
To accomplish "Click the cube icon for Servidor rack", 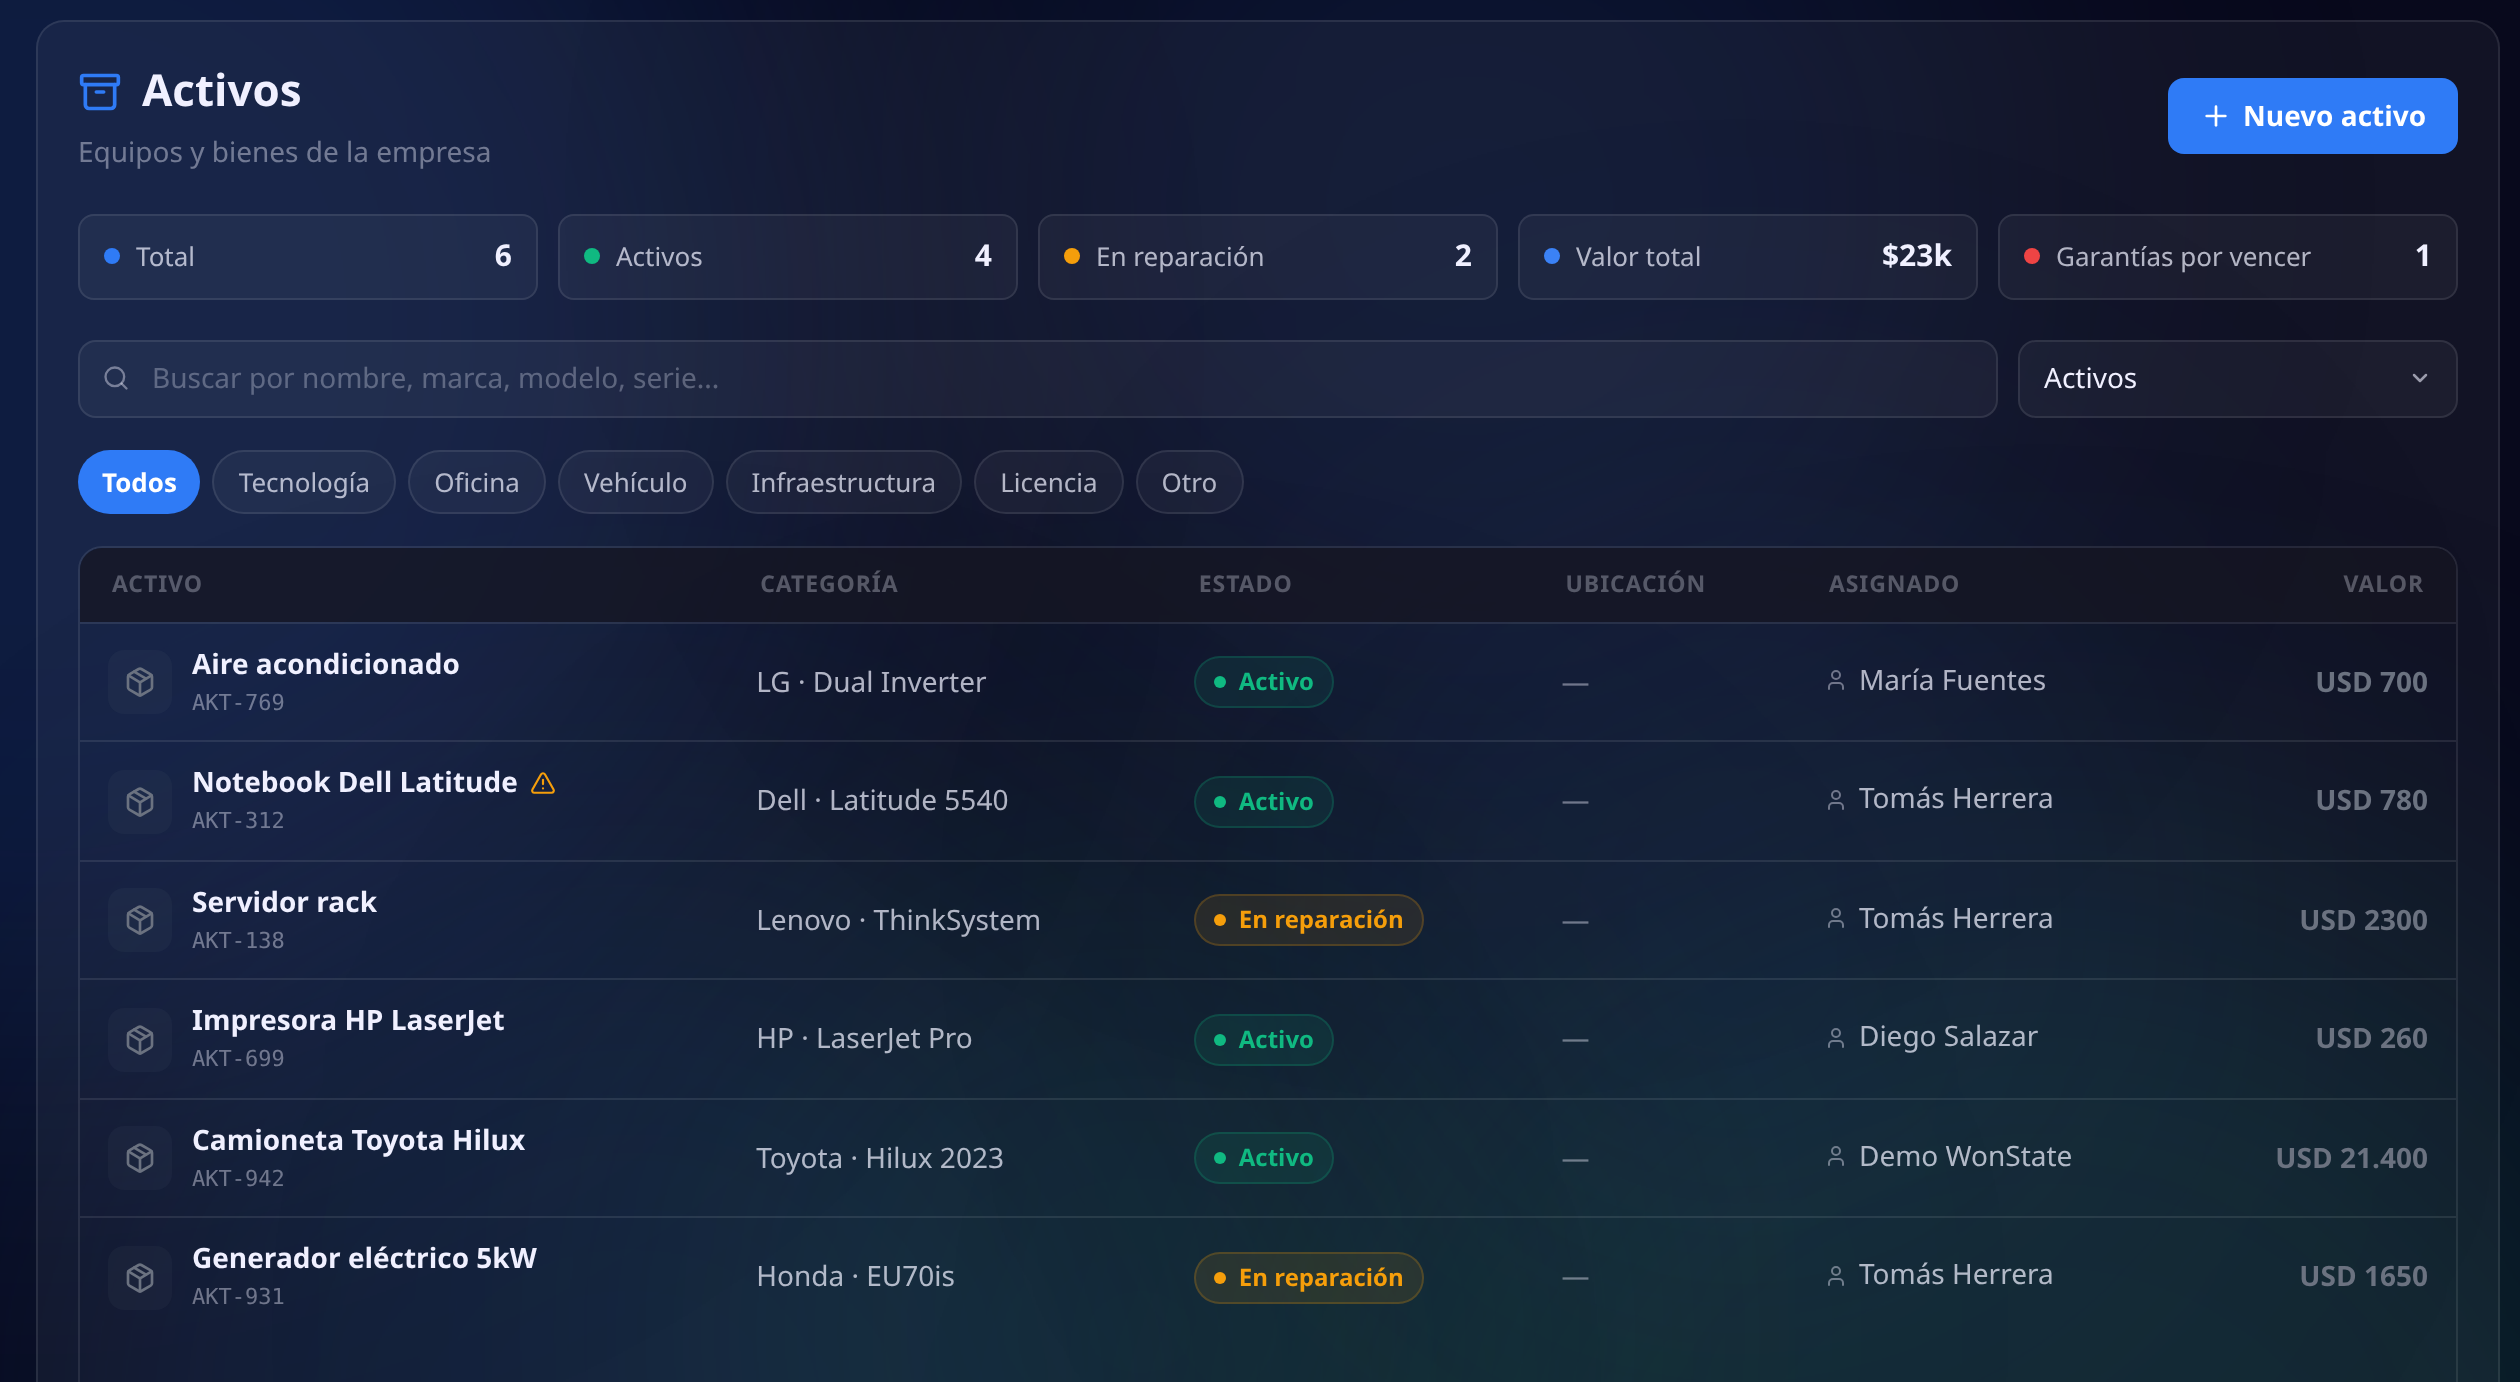I will click(x=140, y=920).
